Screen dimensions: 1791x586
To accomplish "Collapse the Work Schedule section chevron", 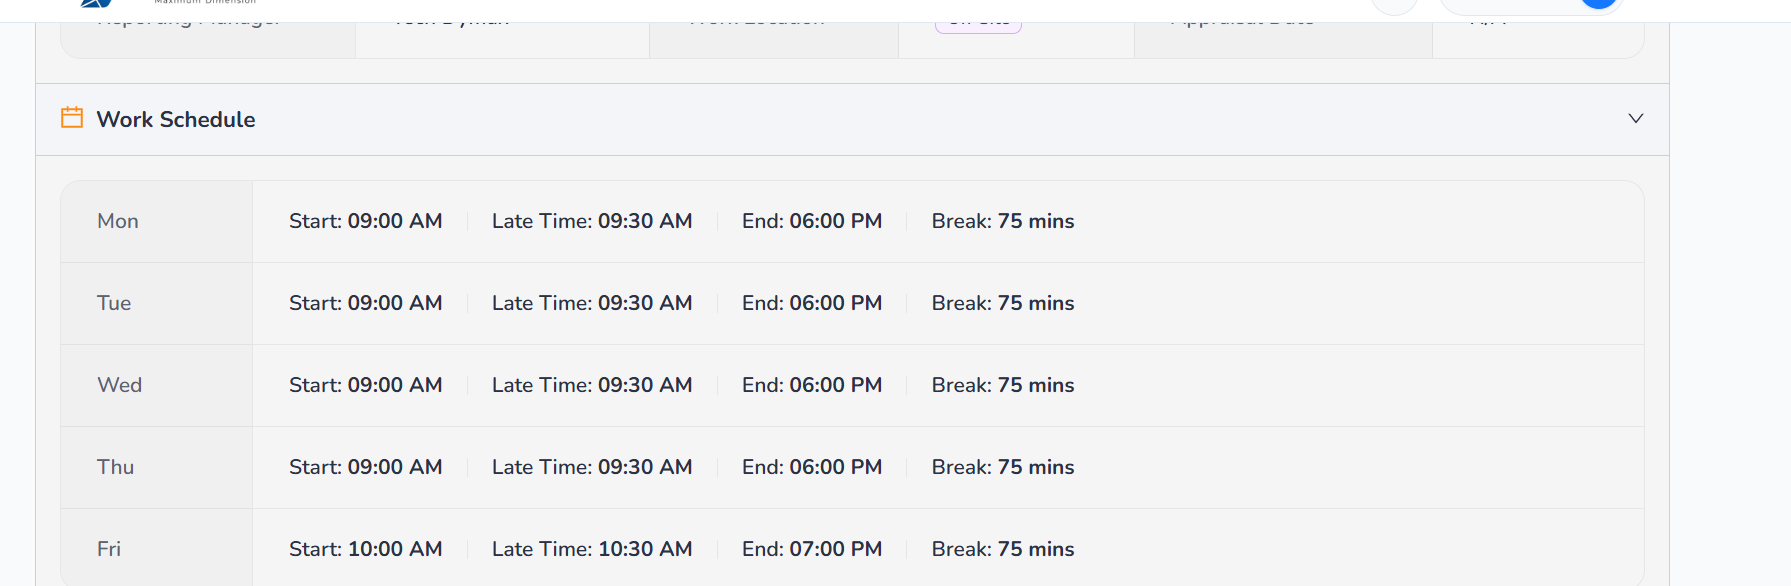I will click(1636, 118).
